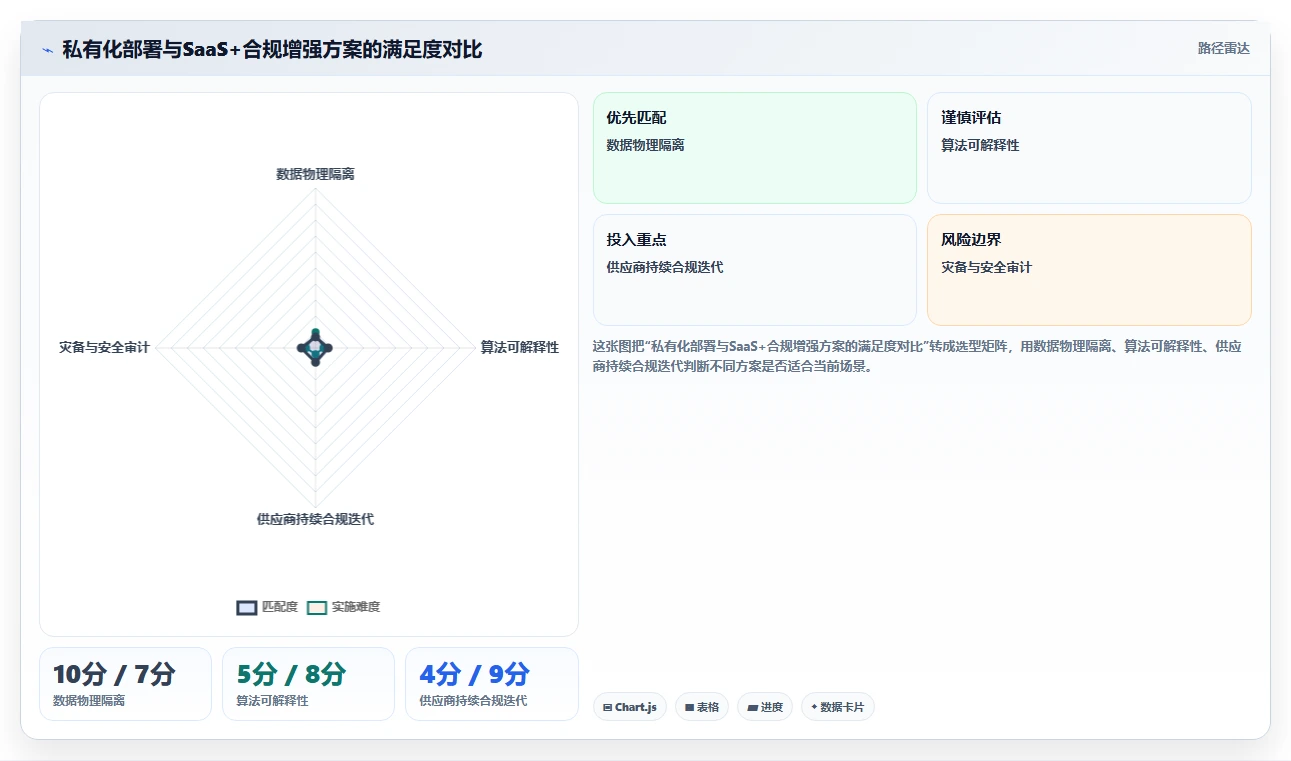This screenshot has width=1291, height=761.
Task: Click the header icon beside the title
Action: (x=47, y=50)
